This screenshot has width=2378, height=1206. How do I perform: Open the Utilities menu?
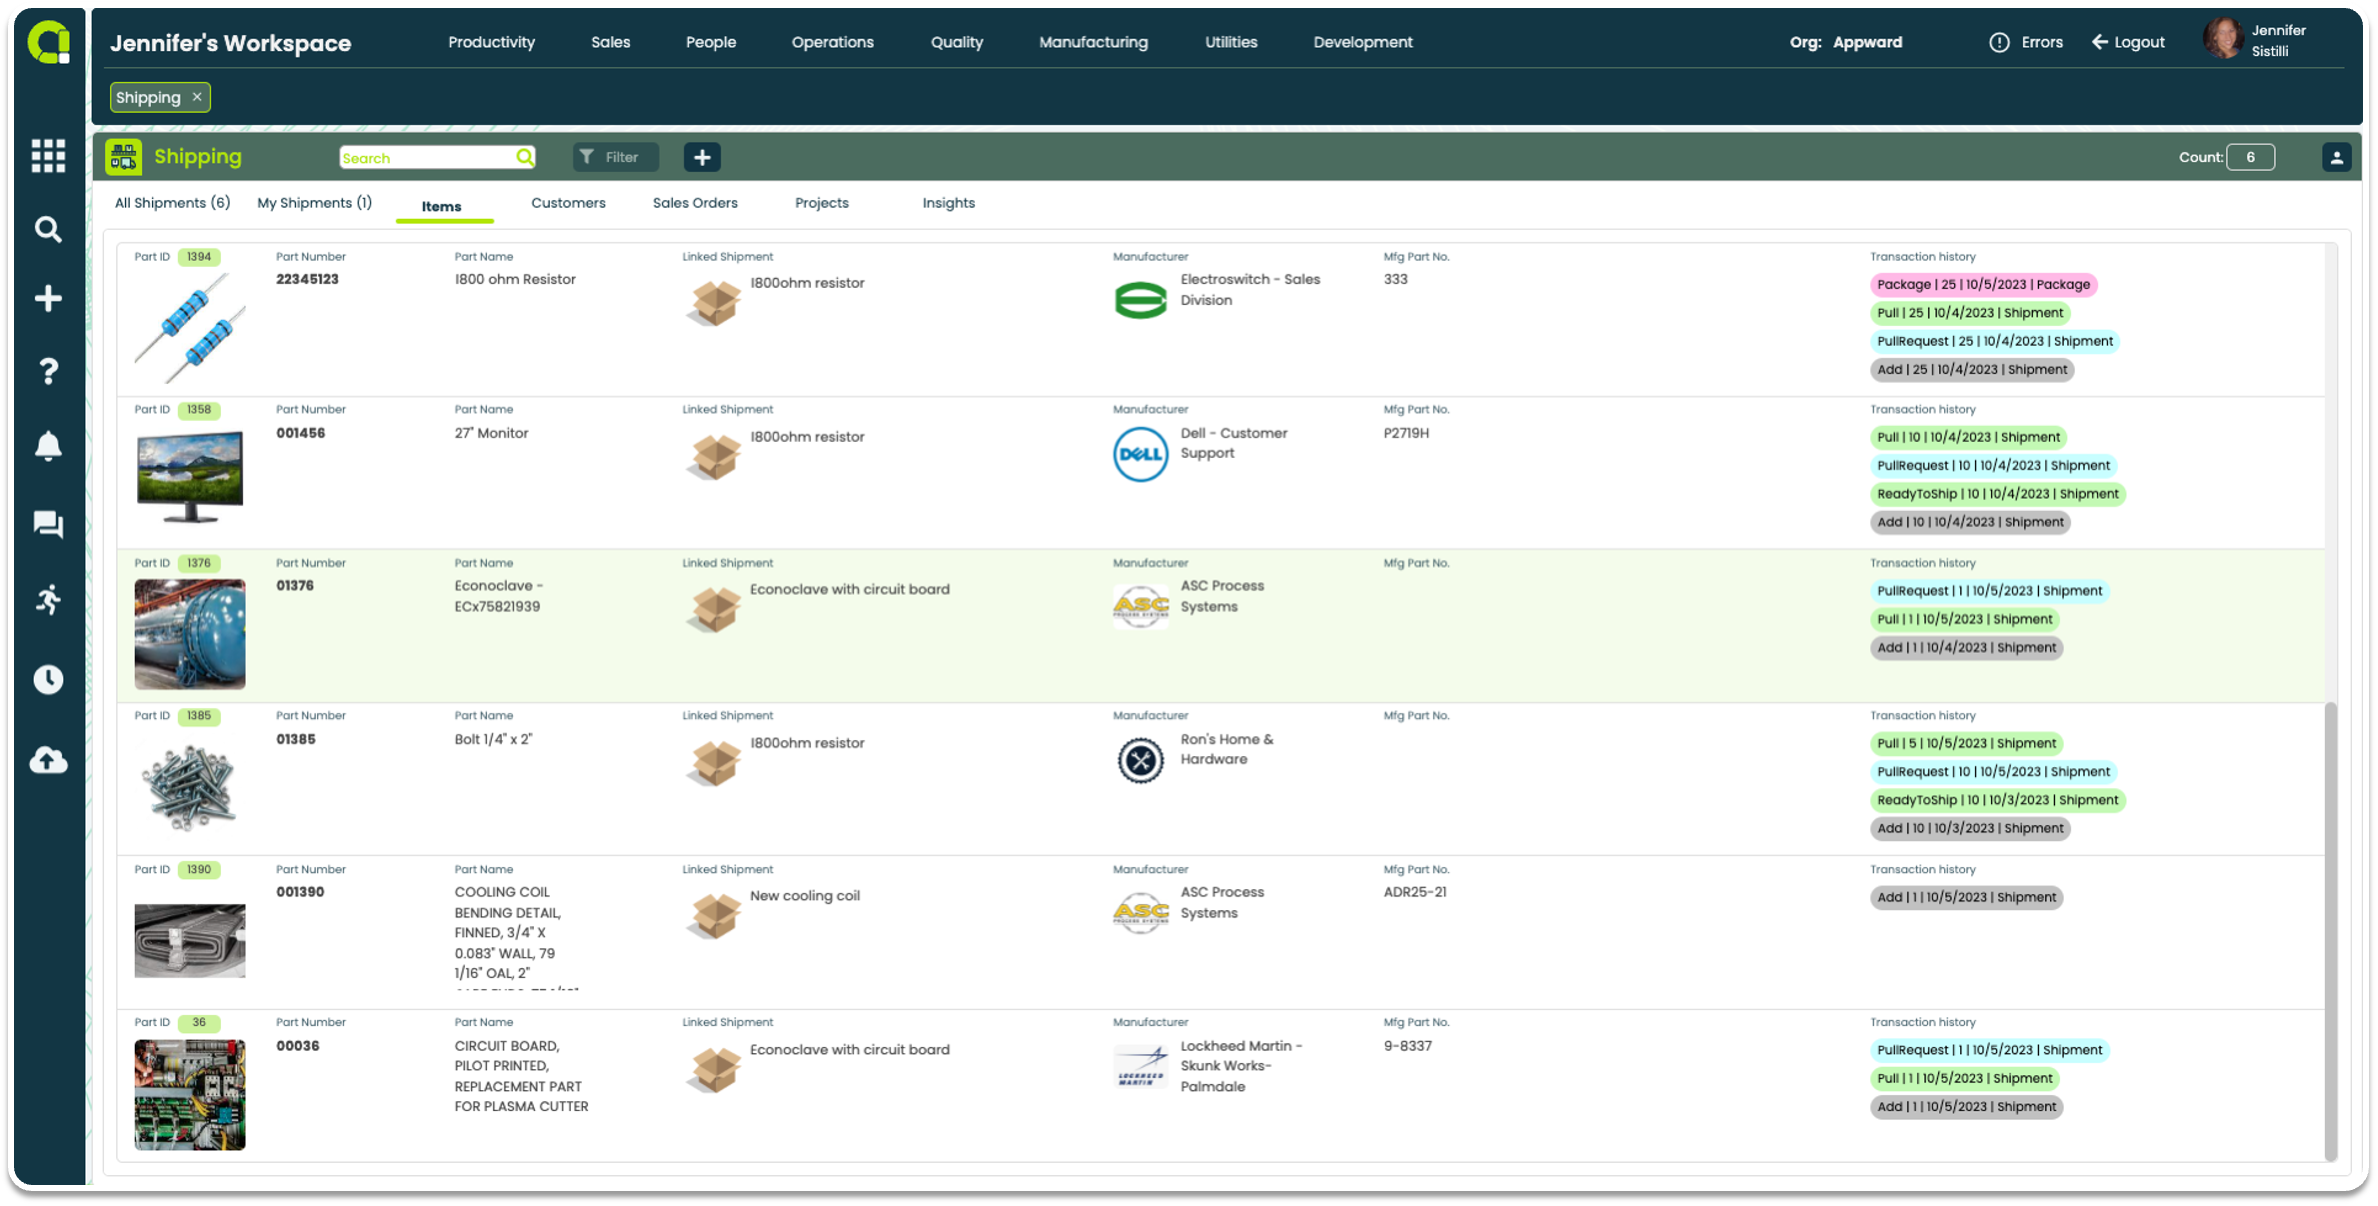(x=1230, y=42)
